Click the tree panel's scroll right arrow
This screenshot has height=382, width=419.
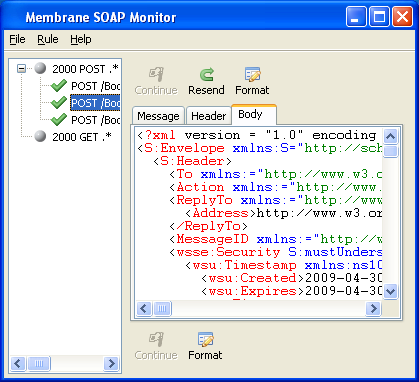coord(112,363)
